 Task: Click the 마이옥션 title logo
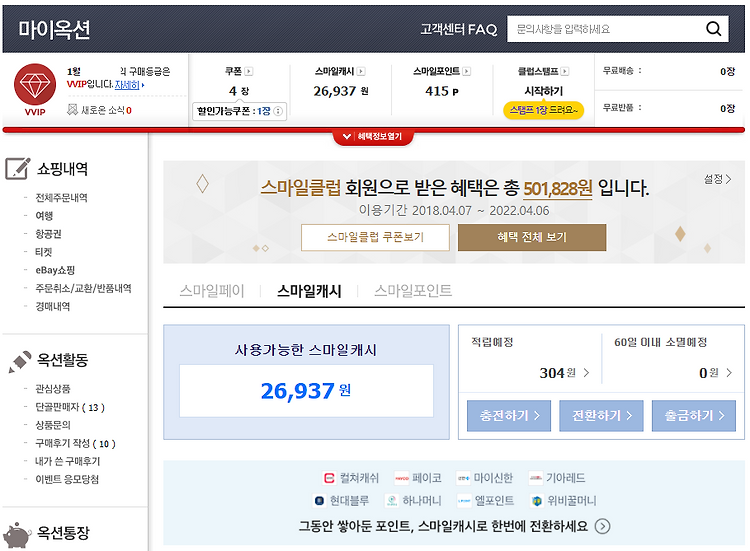[x=54, y=29]
